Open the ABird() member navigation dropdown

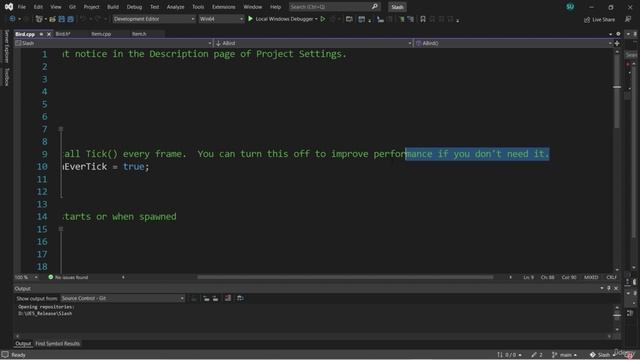pos(513,43)
